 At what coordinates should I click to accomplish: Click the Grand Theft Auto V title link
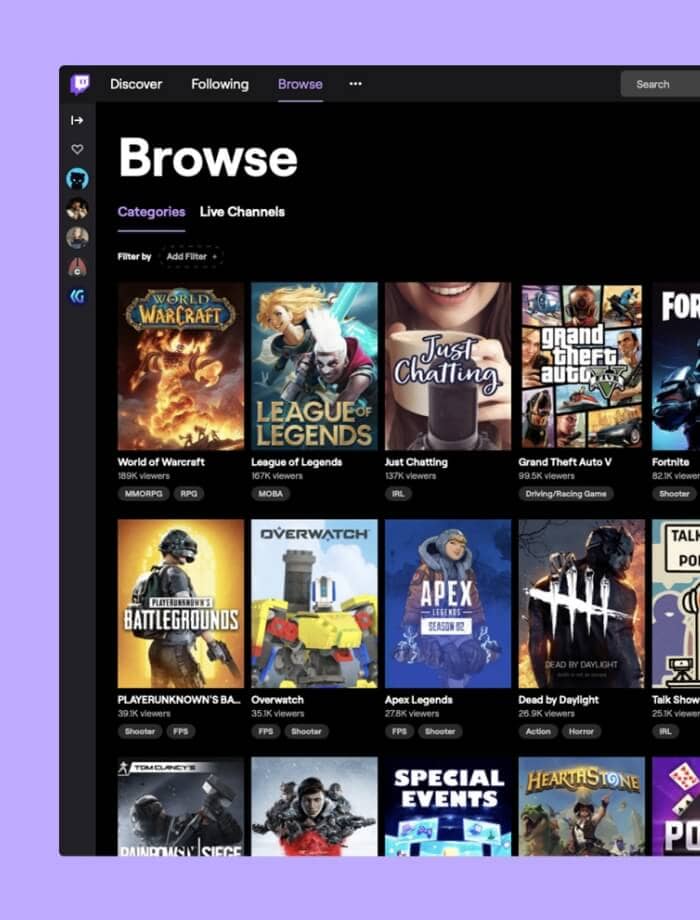pyautogui.click(x=565, y=462)
